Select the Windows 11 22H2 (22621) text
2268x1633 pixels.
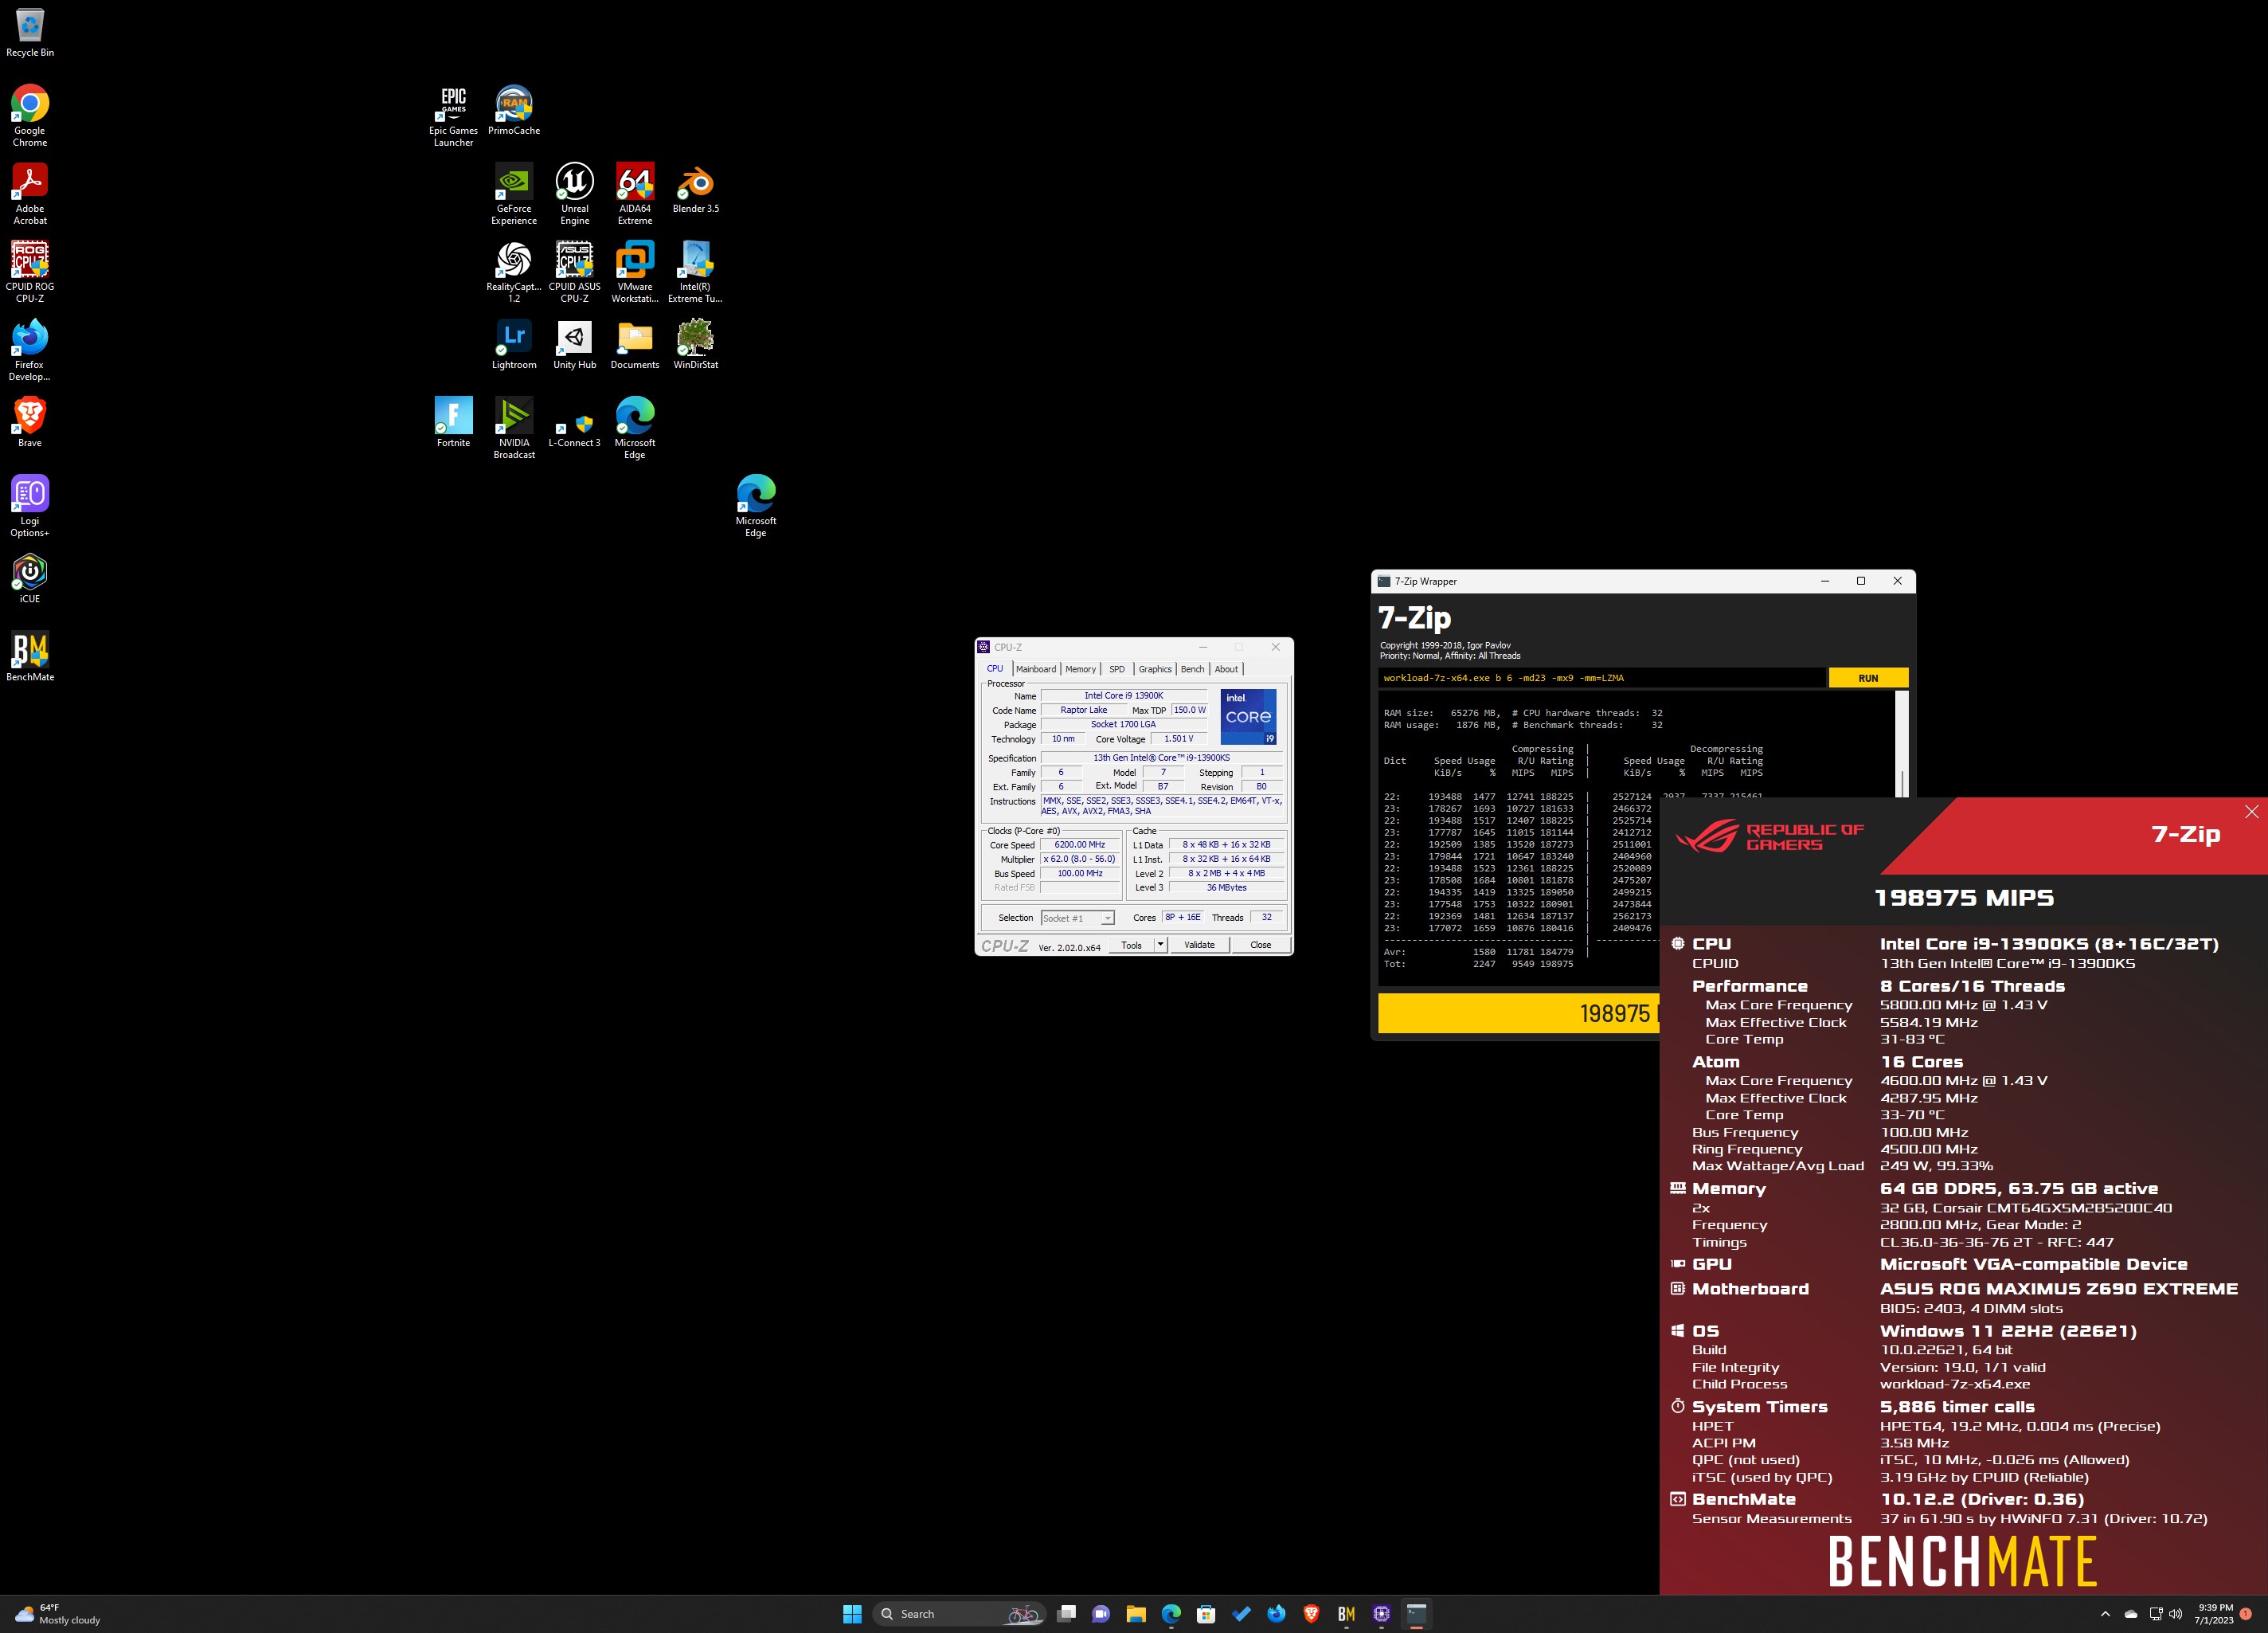2007,1330
